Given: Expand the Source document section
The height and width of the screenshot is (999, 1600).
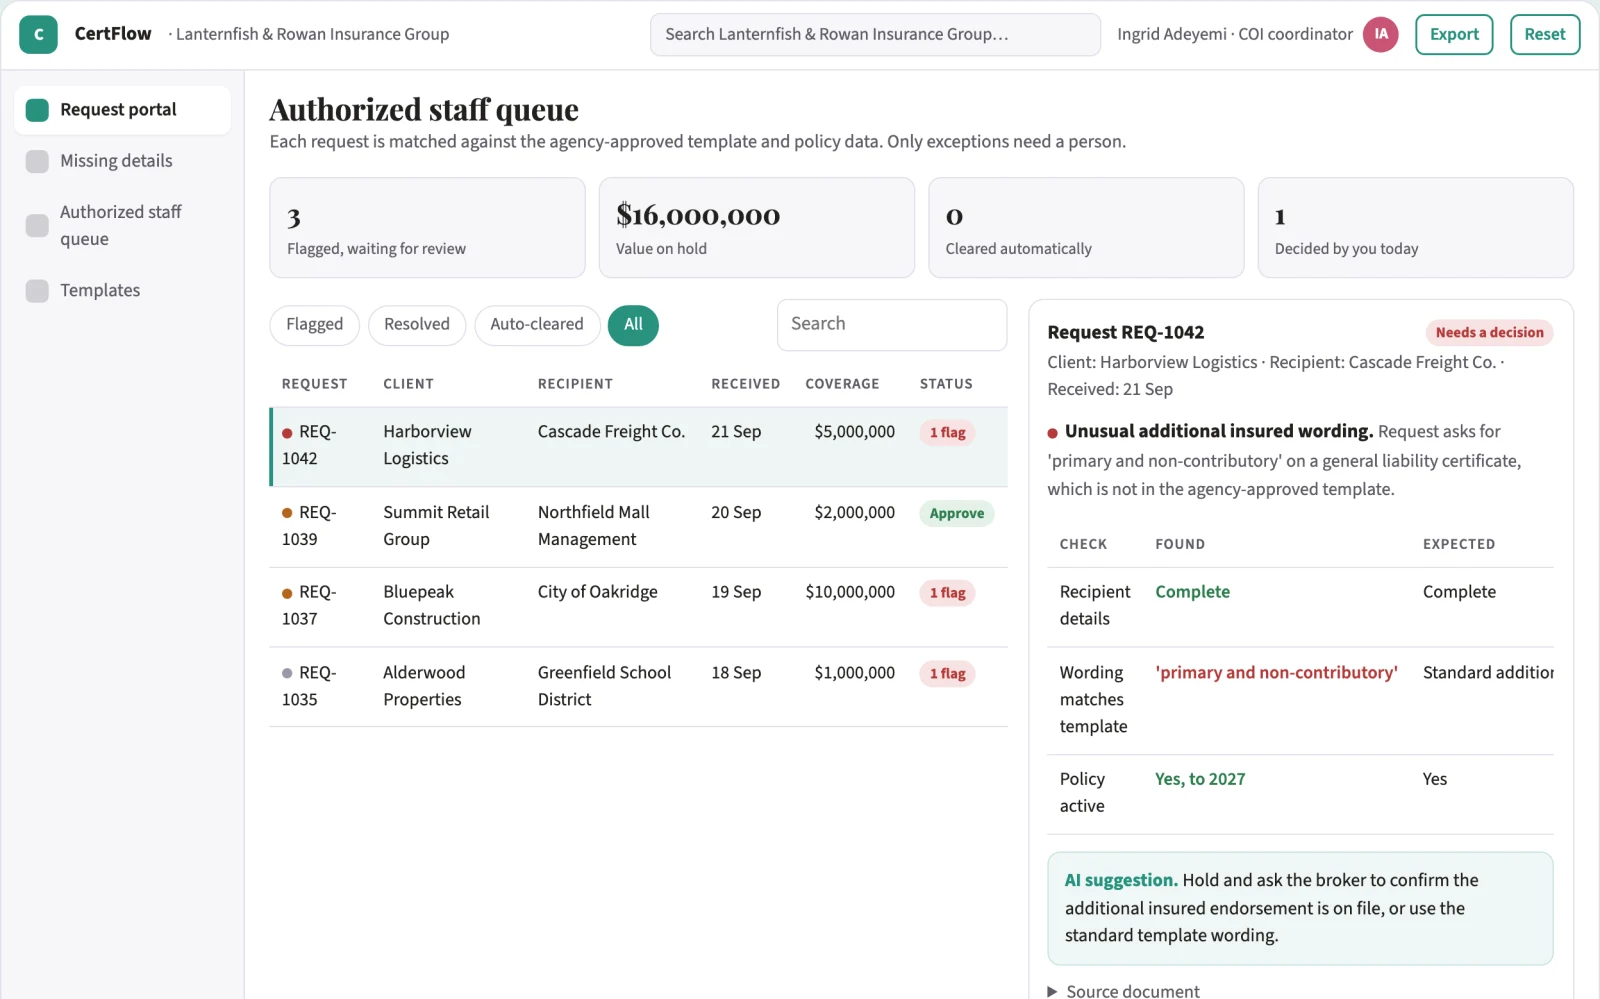Looking at the screenshot, I should 1123,990.
